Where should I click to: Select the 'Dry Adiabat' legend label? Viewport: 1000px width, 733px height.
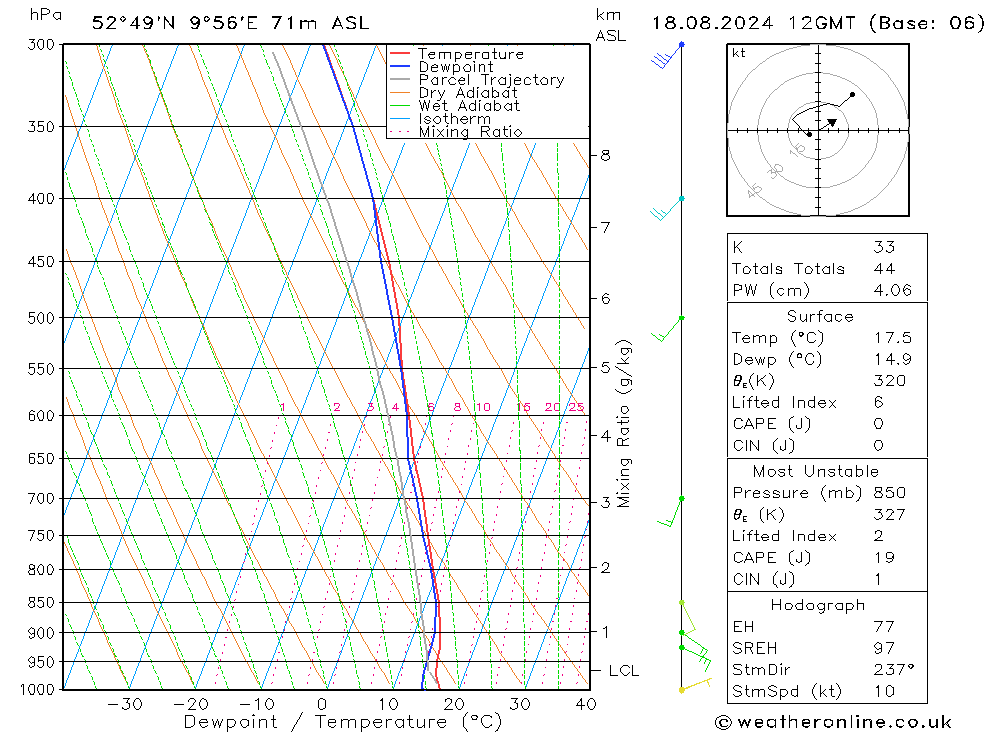click(x=468, y=93)
